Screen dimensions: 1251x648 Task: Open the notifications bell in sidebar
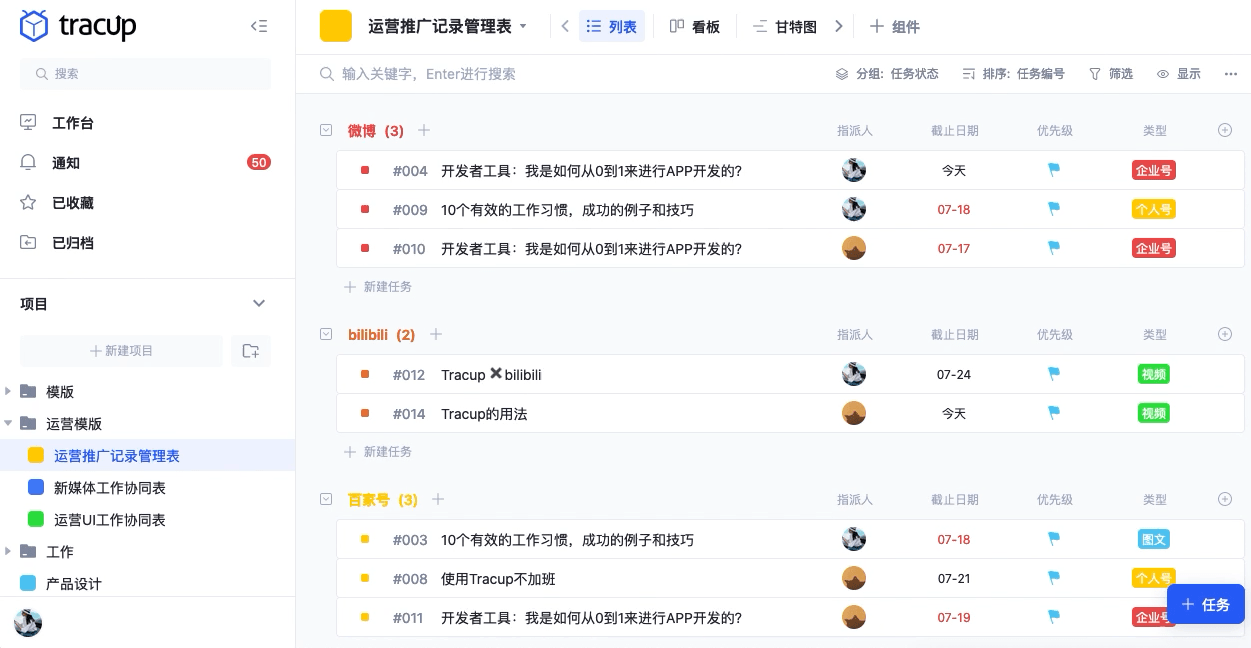66,163
